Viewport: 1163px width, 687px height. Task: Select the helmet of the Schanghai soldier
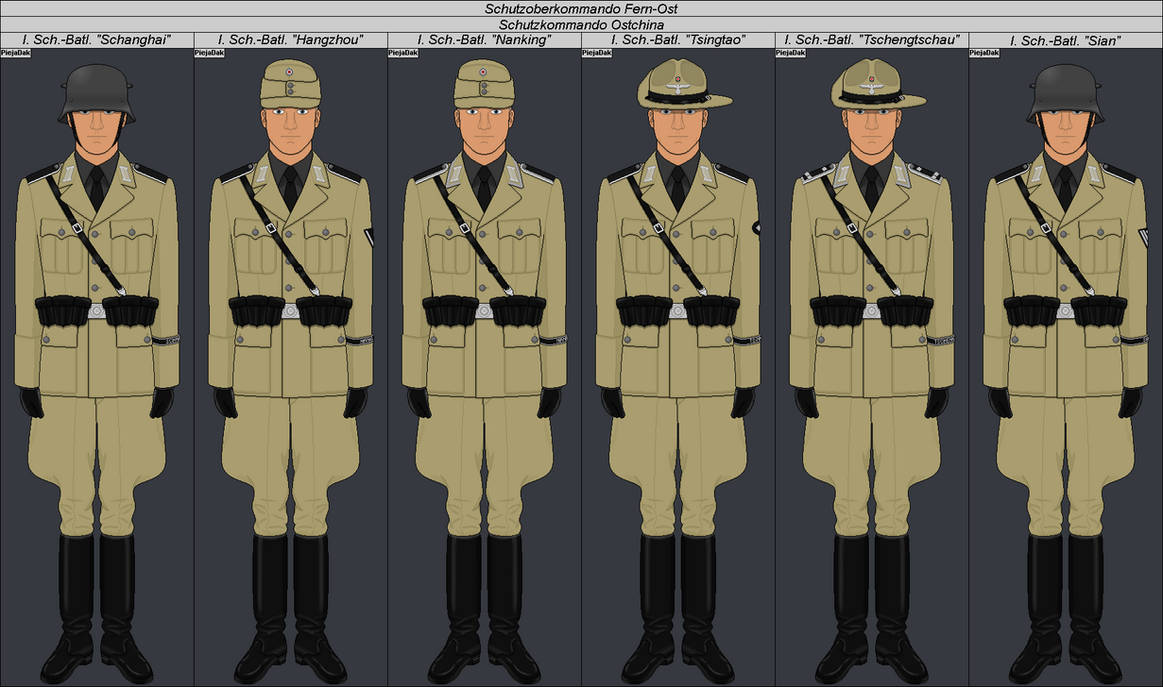96,85
